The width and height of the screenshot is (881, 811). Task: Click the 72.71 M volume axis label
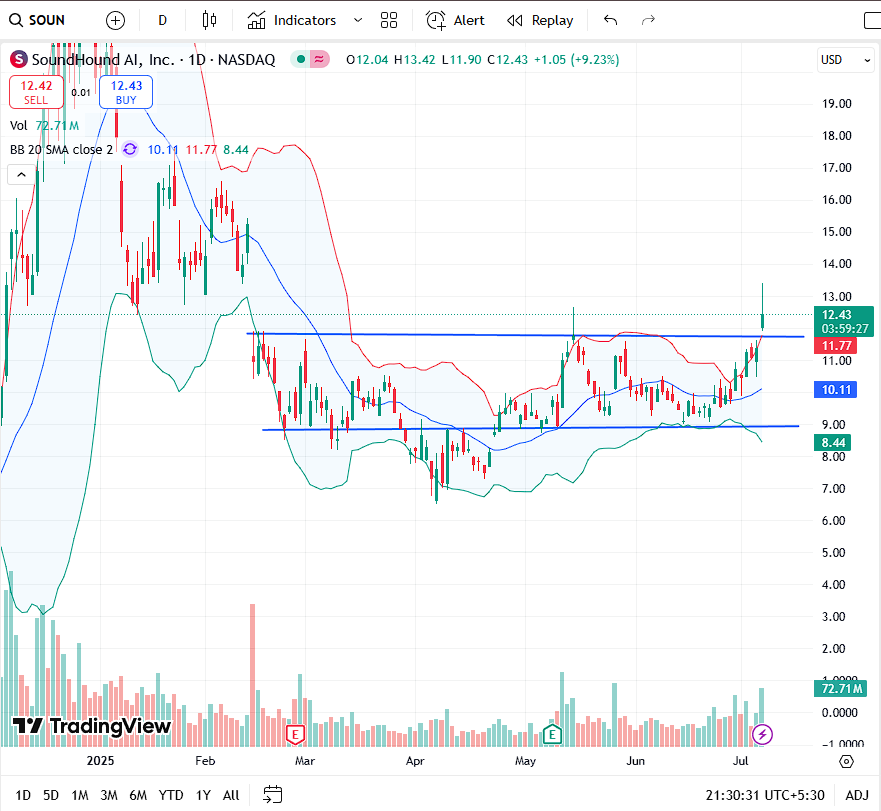[x=841, y=688]
